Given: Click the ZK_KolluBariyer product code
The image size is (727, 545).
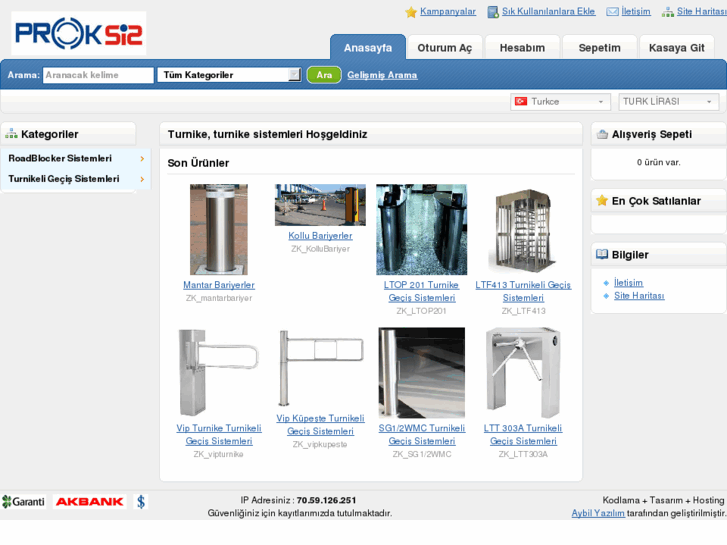Looking at the screenshot, I should pyautogui.click(x=320, y=249).
